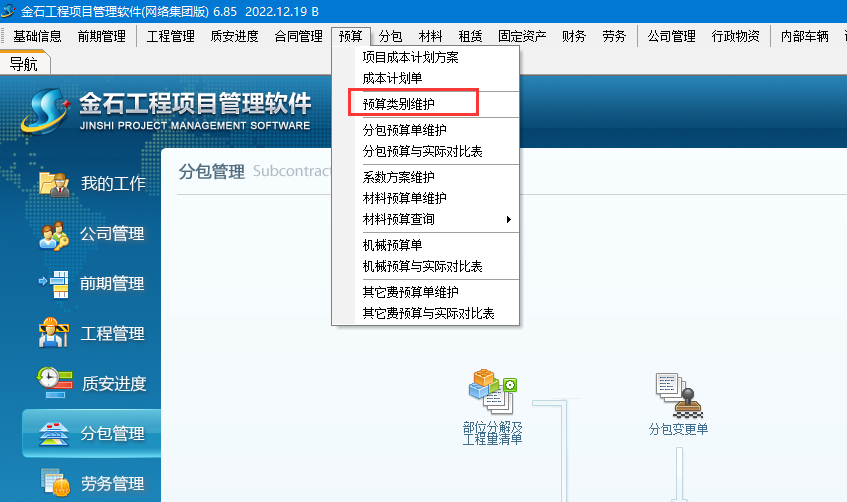847x502 pixels.
Task: Click the 我的工作 folder icon in sidebar
Action: [54, 183]
